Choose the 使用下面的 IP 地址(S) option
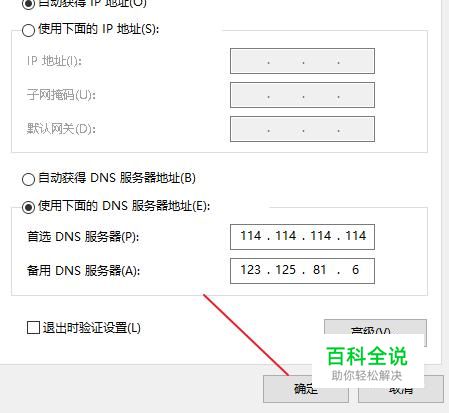This screenshot has height=413, width=449. 28,30
